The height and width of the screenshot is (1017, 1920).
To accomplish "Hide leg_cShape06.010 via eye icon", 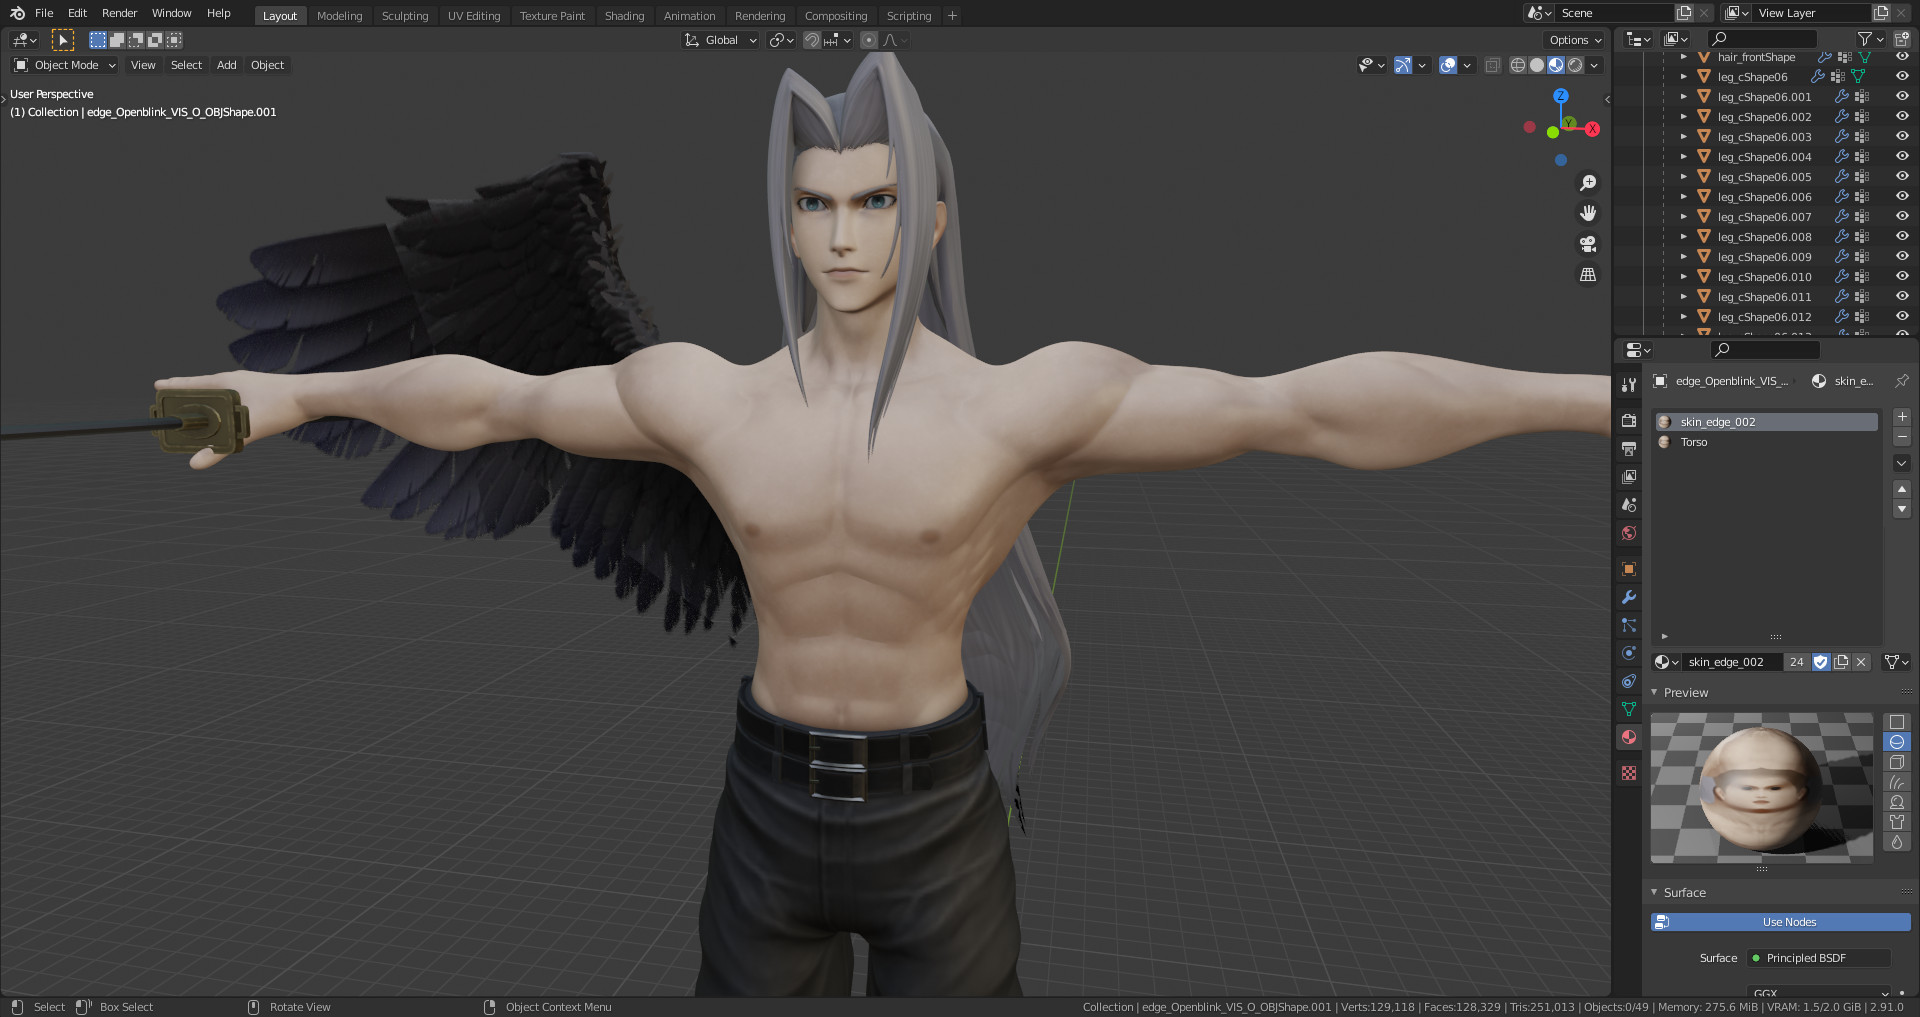I will pos(1902,277).
